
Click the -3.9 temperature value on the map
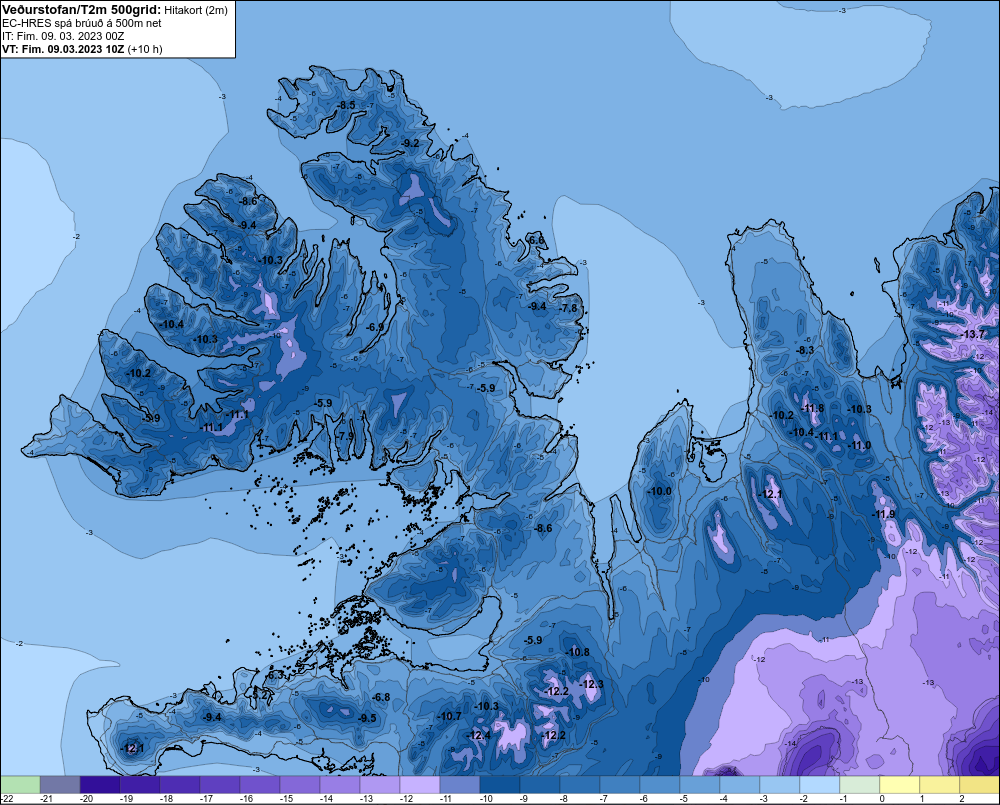[152, 418]
